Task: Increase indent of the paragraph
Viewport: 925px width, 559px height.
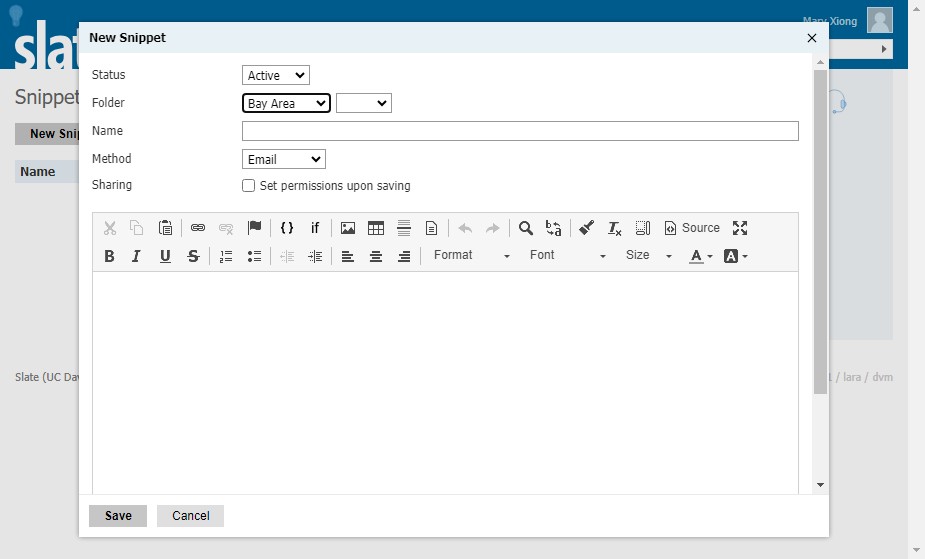Action: coord(315,256)
